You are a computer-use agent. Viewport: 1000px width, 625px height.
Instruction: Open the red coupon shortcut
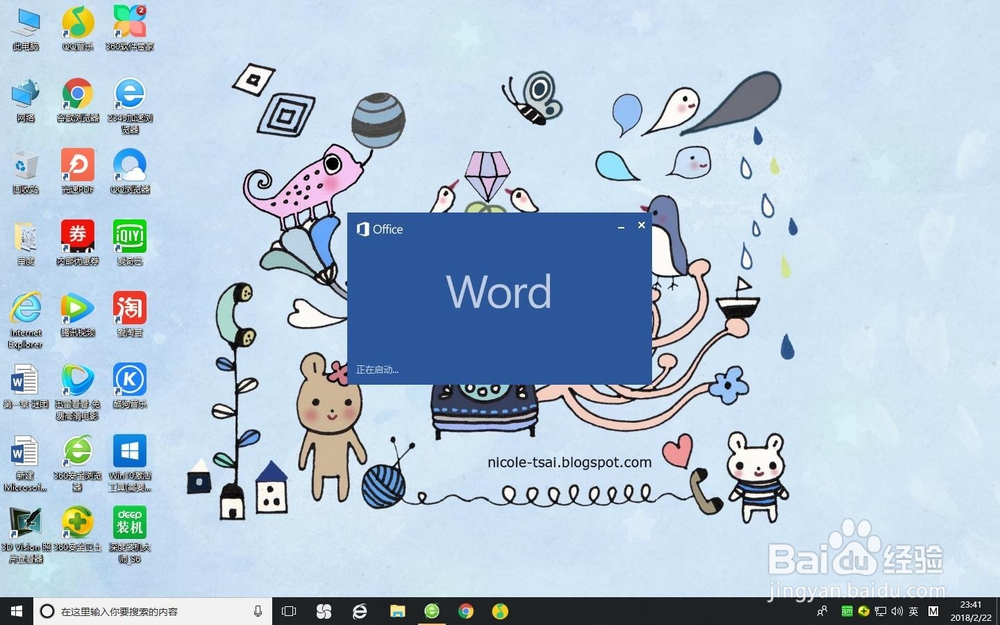coord(78,243)
